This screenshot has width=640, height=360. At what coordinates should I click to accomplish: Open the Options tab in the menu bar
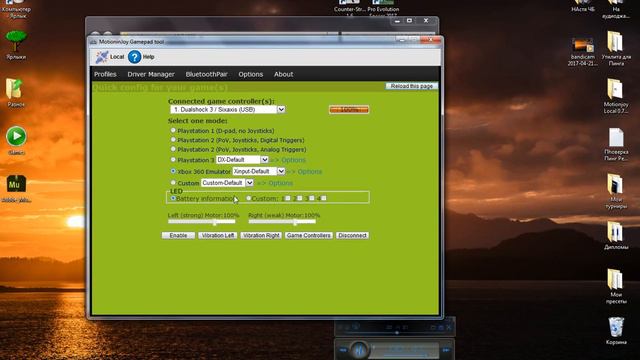[x=251, y=74]
